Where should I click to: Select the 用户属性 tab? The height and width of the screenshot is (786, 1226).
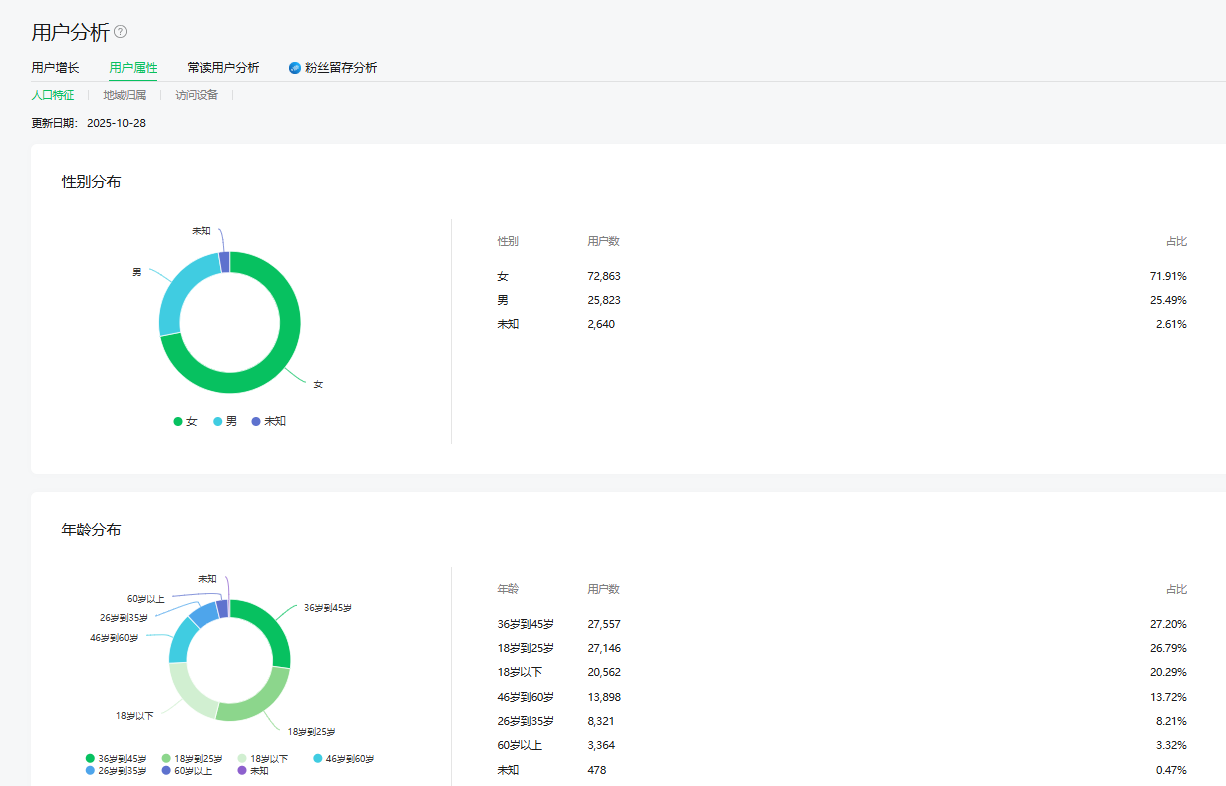[133, 68]
